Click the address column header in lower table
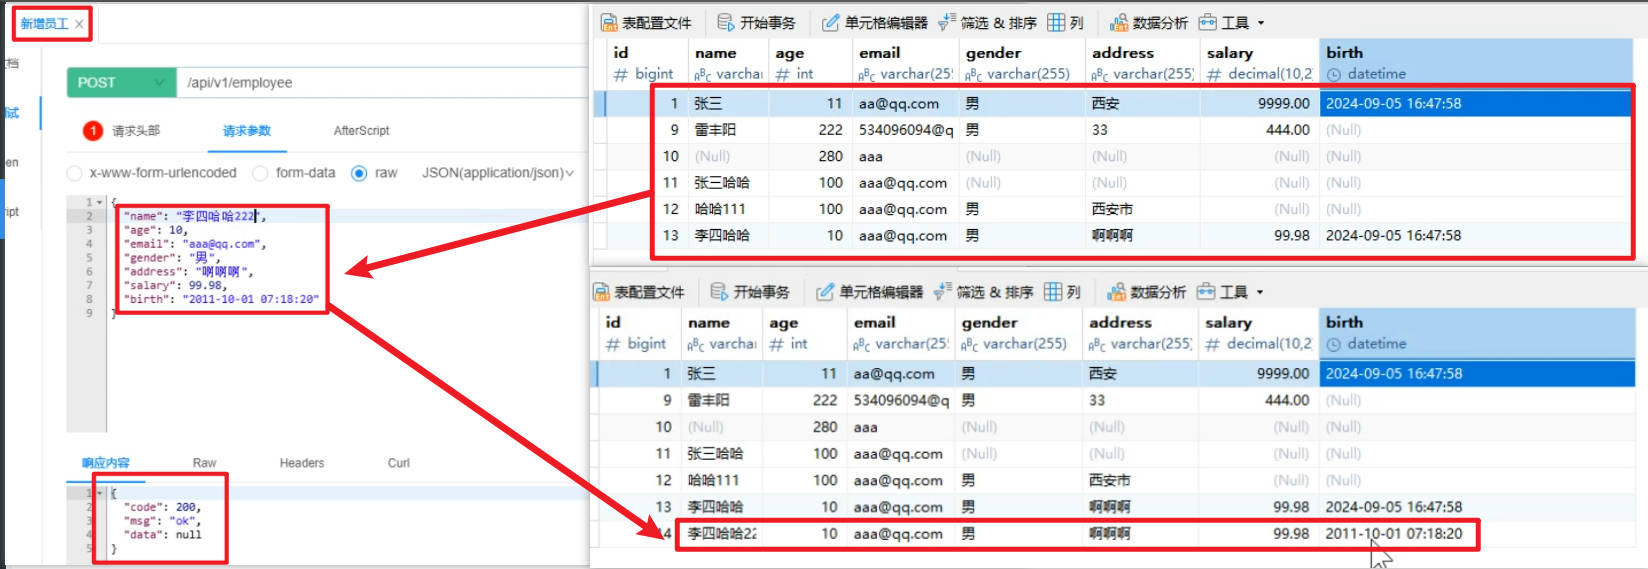 (1141, 332)
